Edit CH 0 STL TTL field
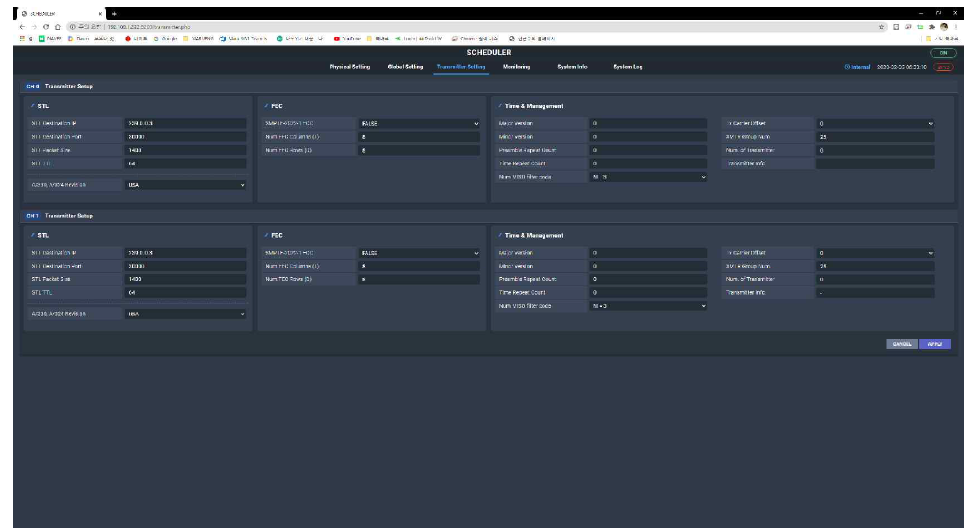Viewport: 968px width, 532px height. (185, 164)
